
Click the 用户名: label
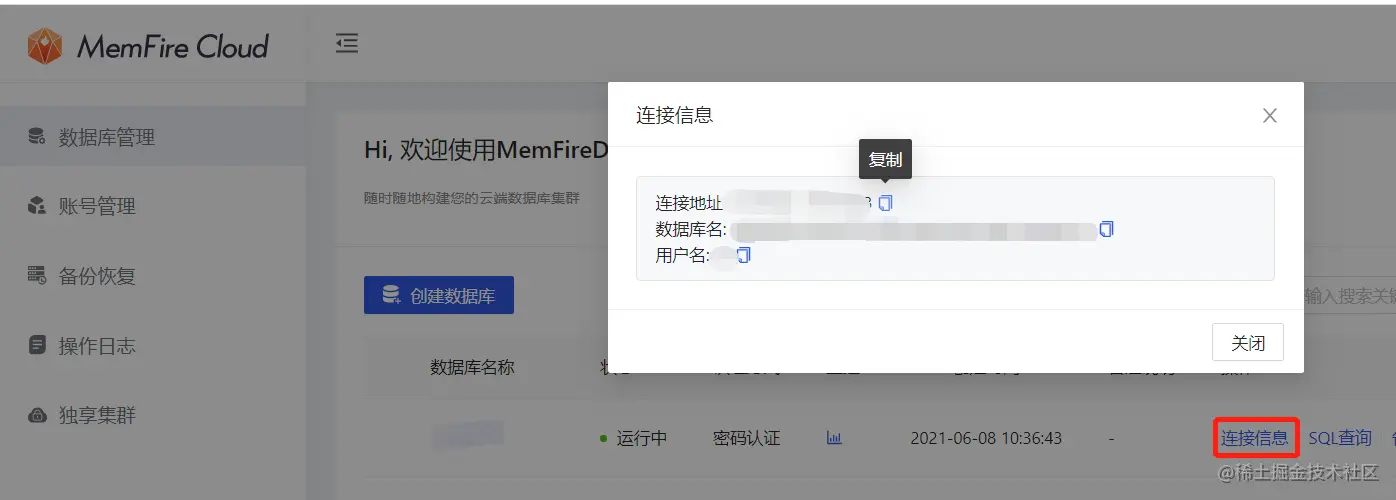(x=682, y=255)
